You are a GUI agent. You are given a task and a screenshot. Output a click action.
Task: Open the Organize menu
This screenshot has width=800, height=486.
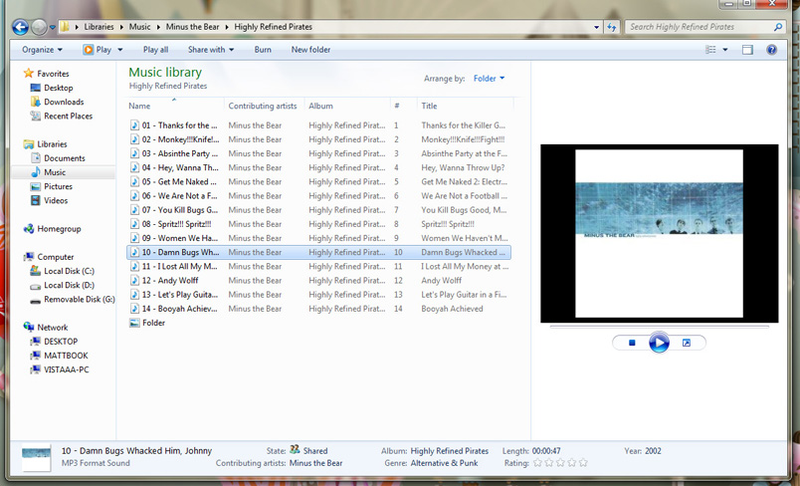point(42,49)
